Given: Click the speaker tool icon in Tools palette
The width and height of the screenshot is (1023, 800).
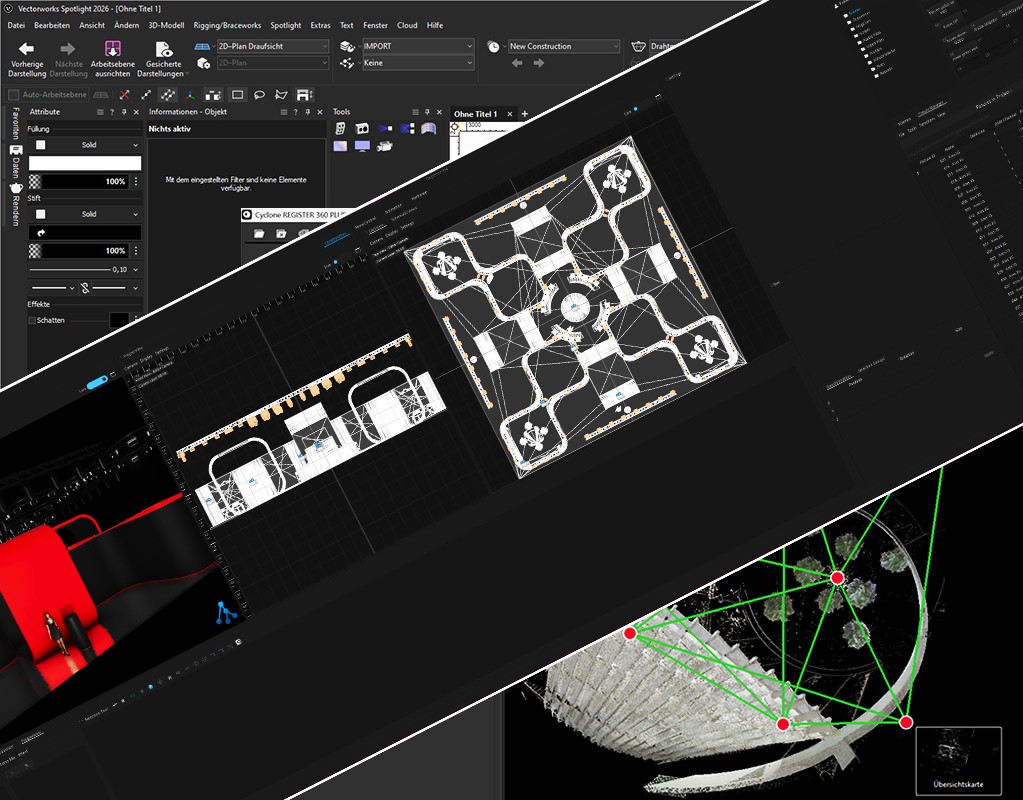Looking at the screenshot, I should point(362,129).
